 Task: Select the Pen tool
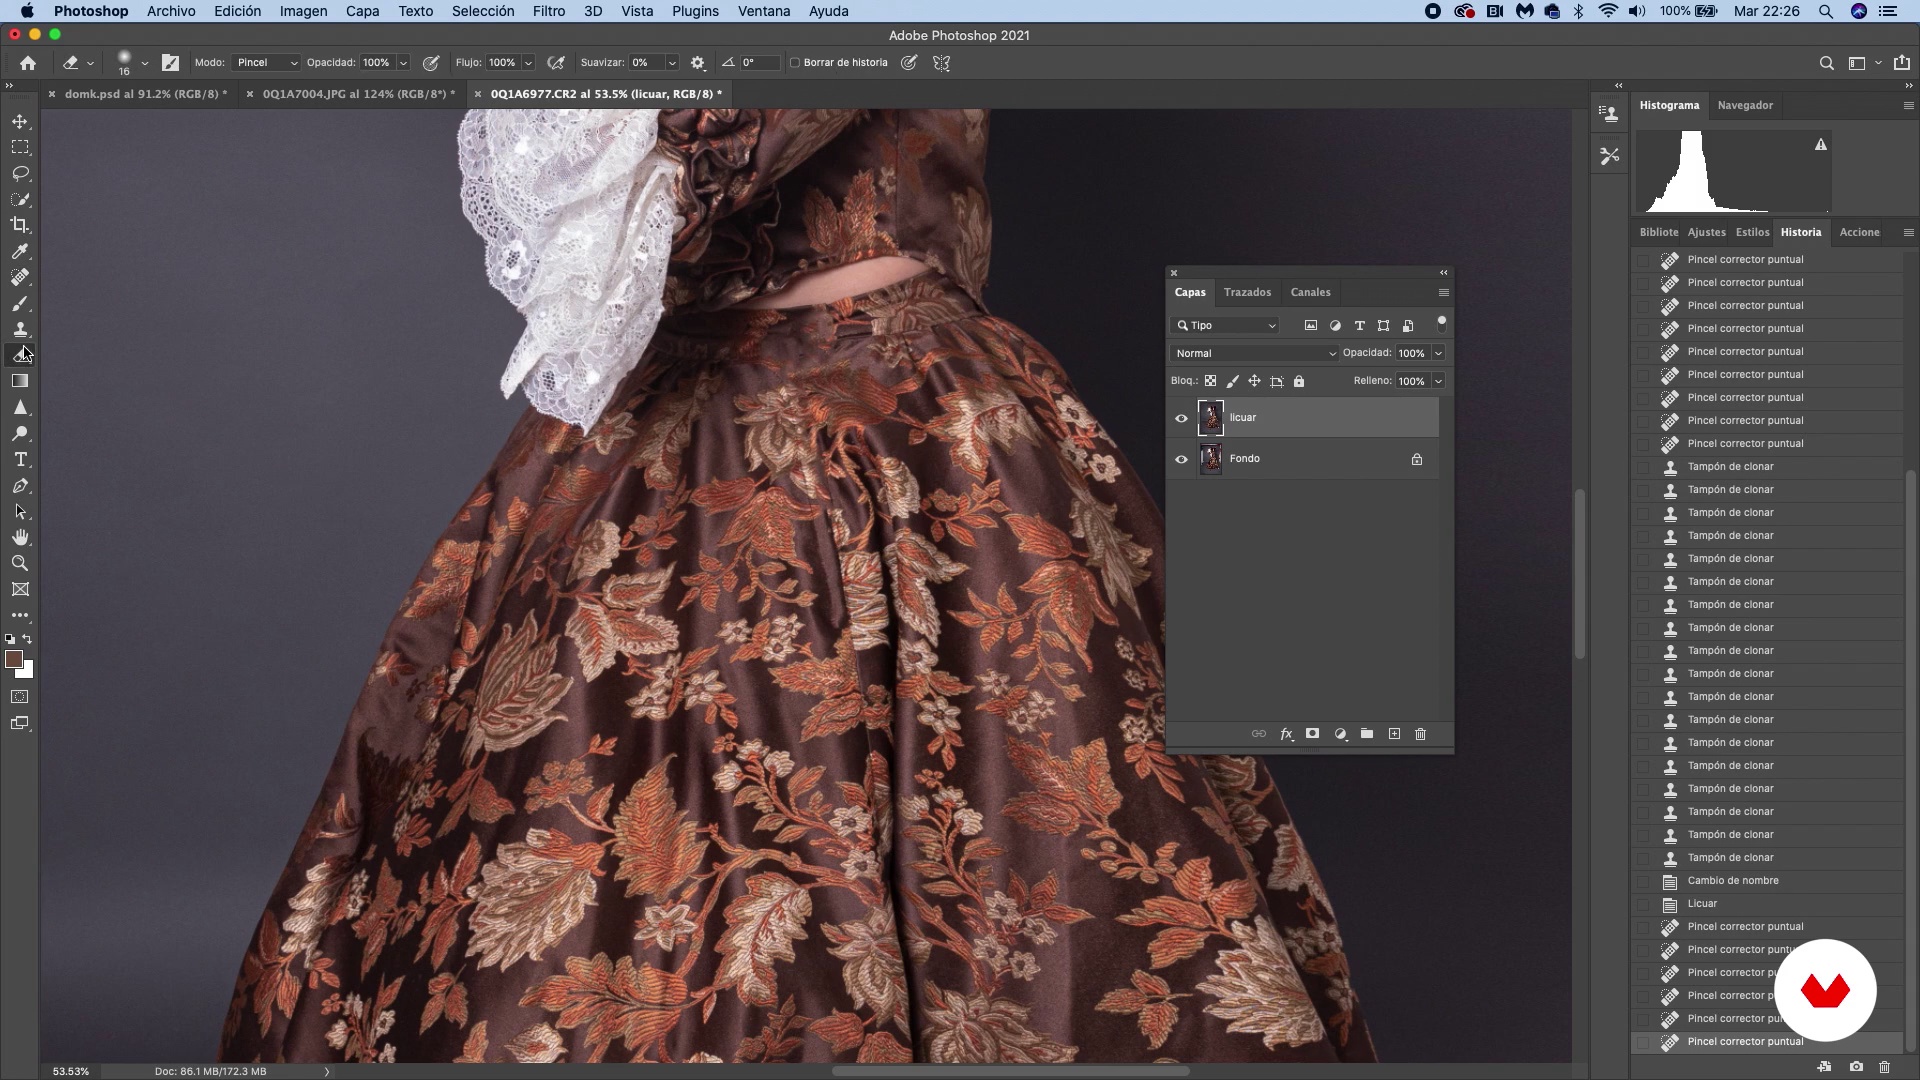click(20, 485)
